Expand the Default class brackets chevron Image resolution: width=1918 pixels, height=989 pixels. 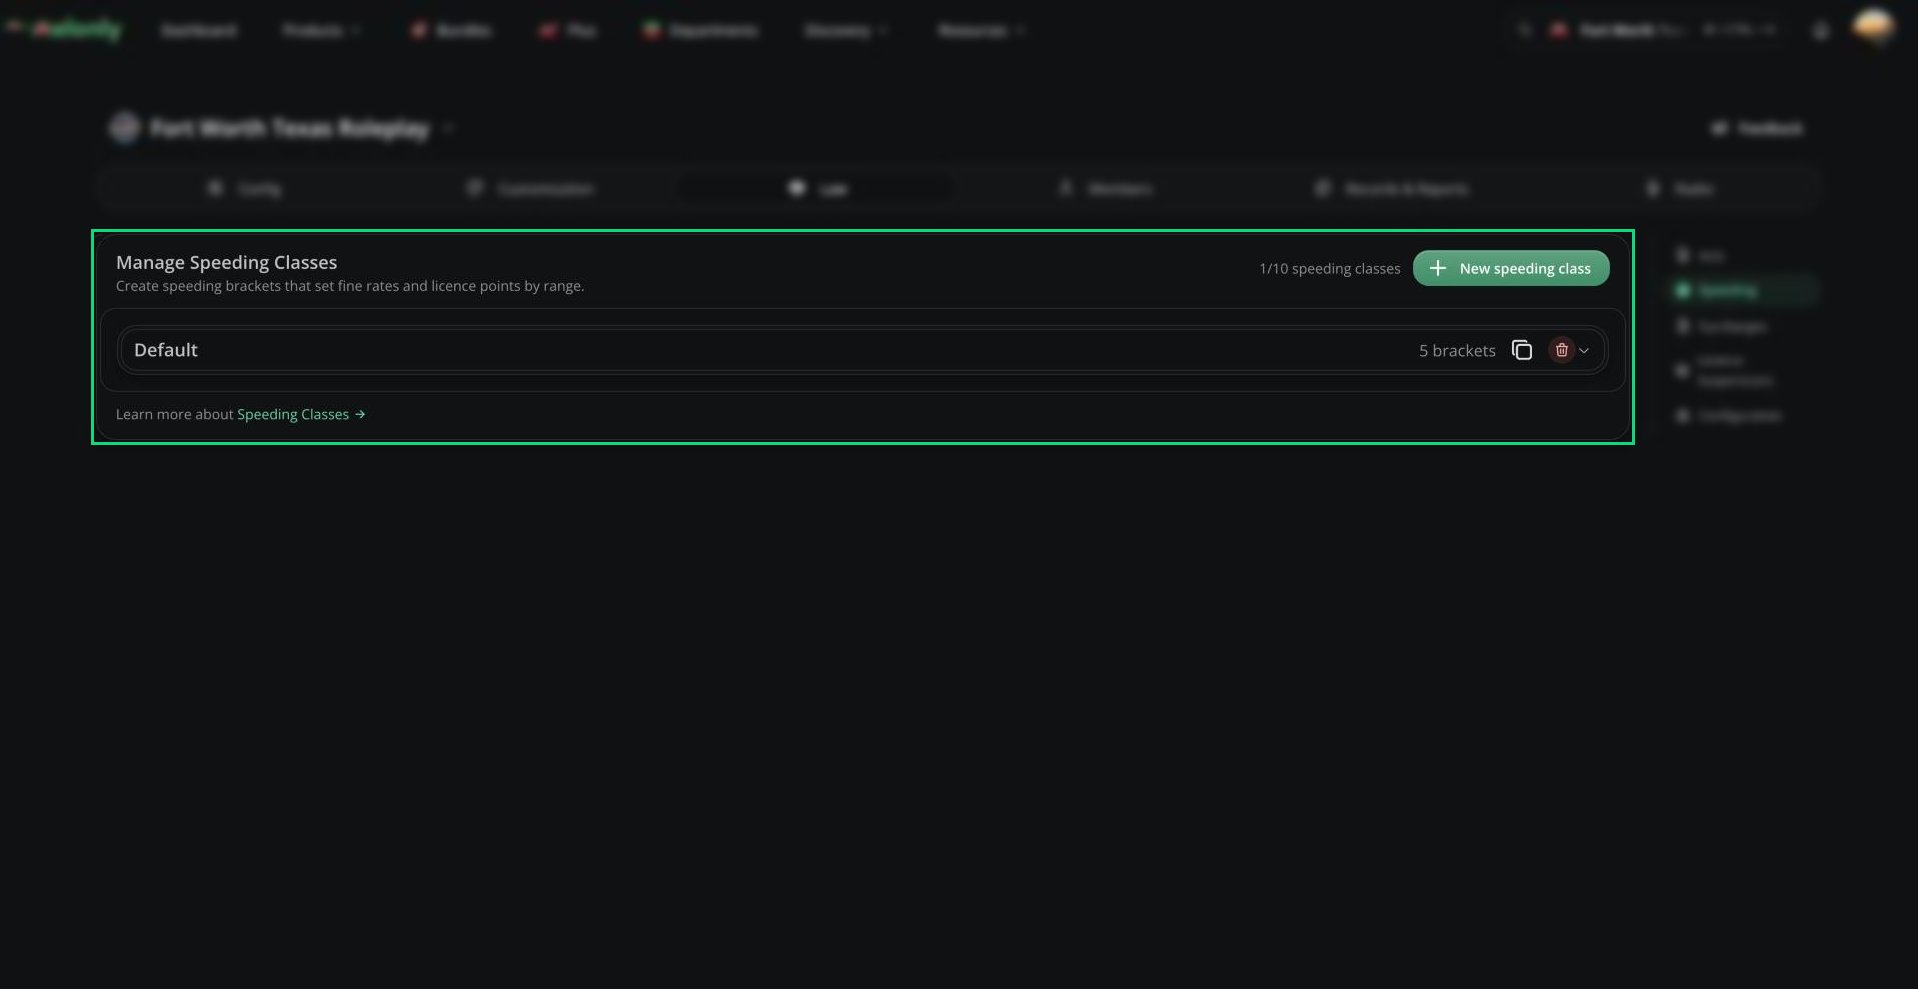pos(1584,350)
